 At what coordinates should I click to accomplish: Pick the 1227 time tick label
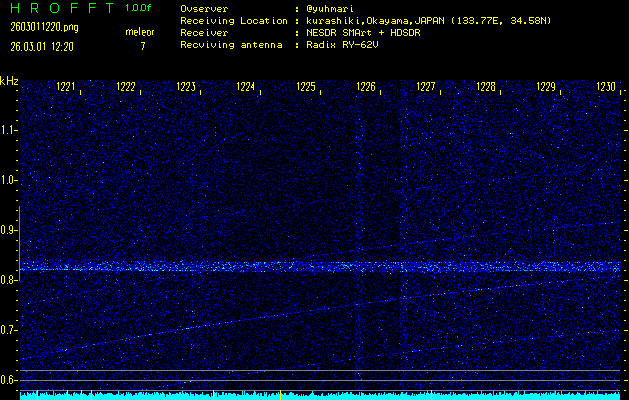click(x=426, y=87)
